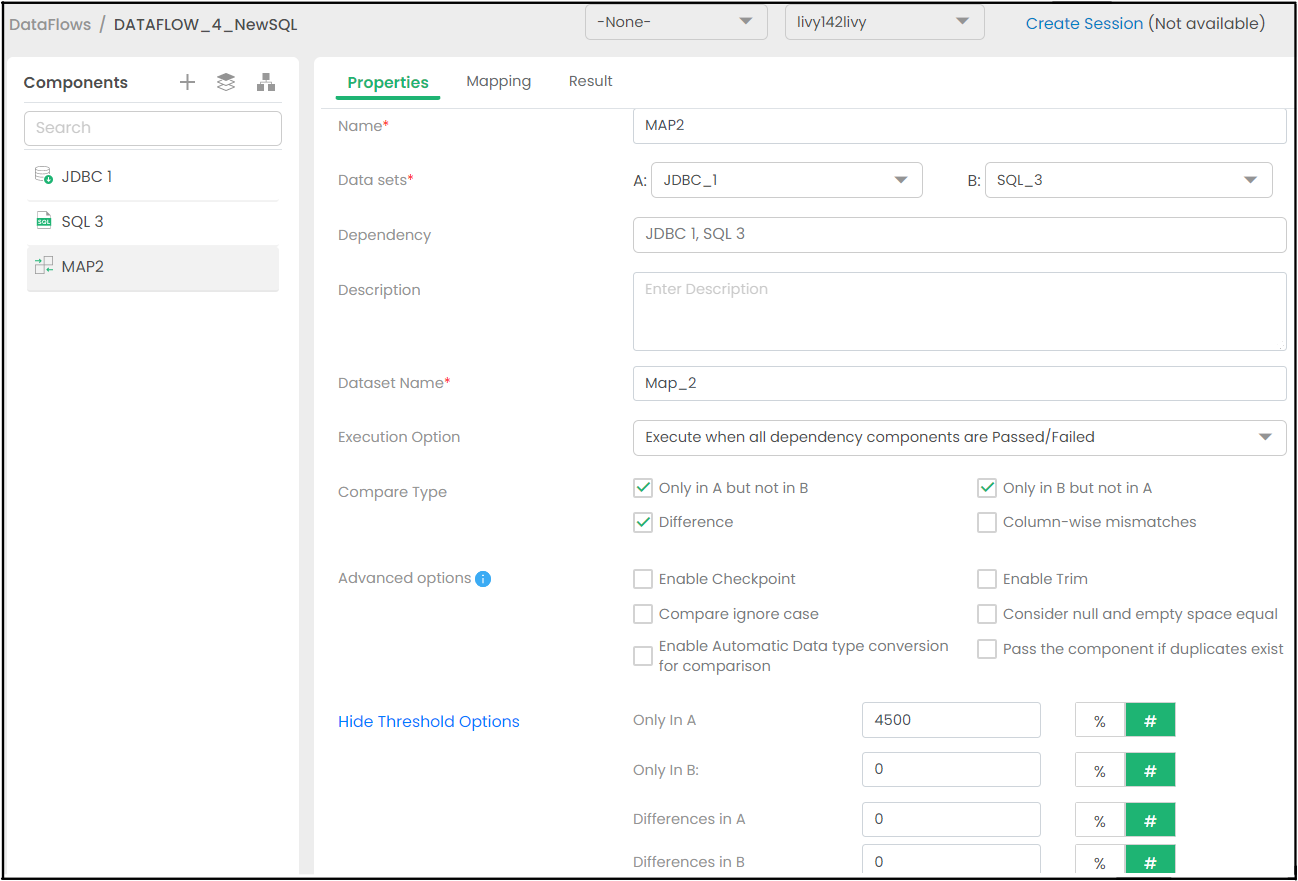The width and height of the screenshot is (1298, 881).
Task: Click Hide Threshold Options link
Action: [429, 721]
